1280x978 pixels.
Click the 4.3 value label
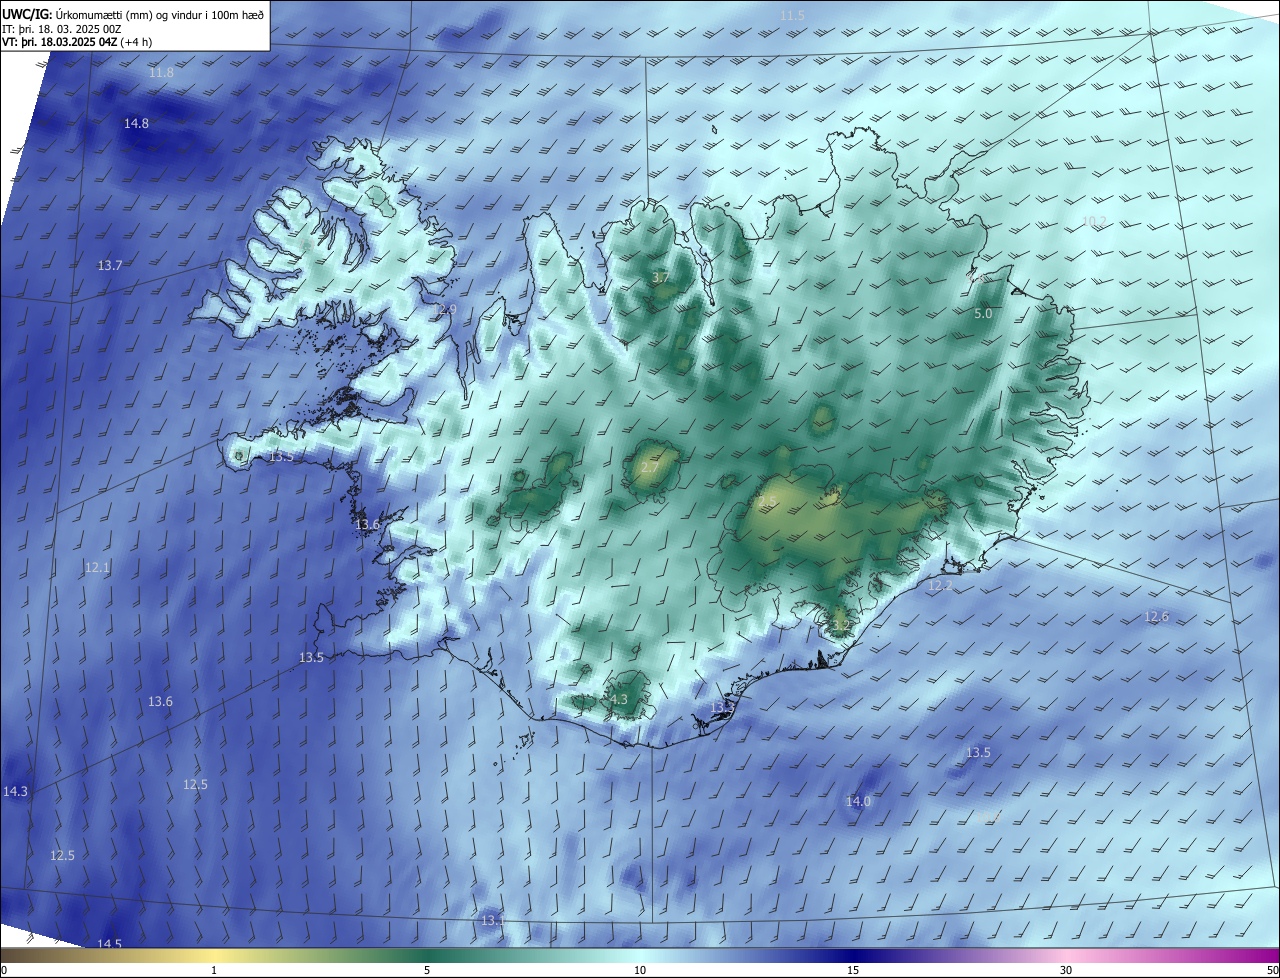pos(619,700)
